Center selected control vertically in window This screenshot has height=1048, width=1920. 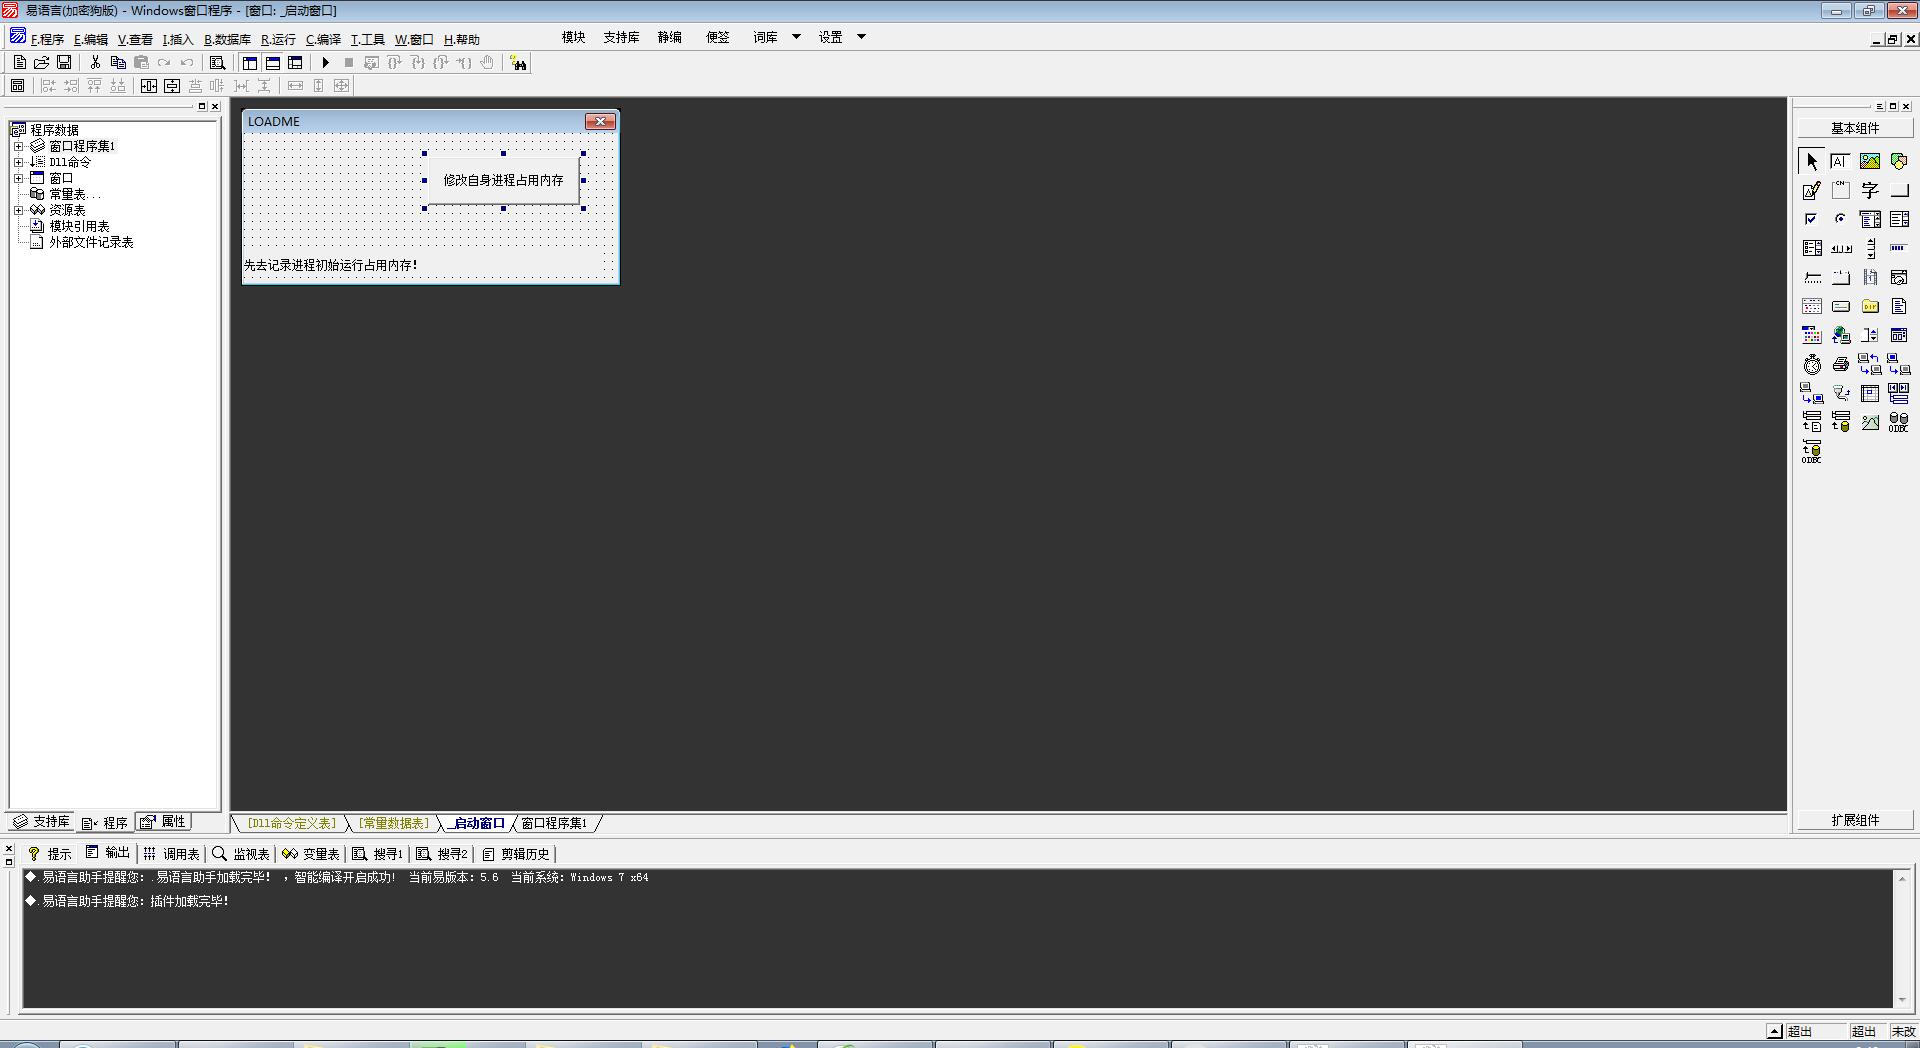pos(172,86)
